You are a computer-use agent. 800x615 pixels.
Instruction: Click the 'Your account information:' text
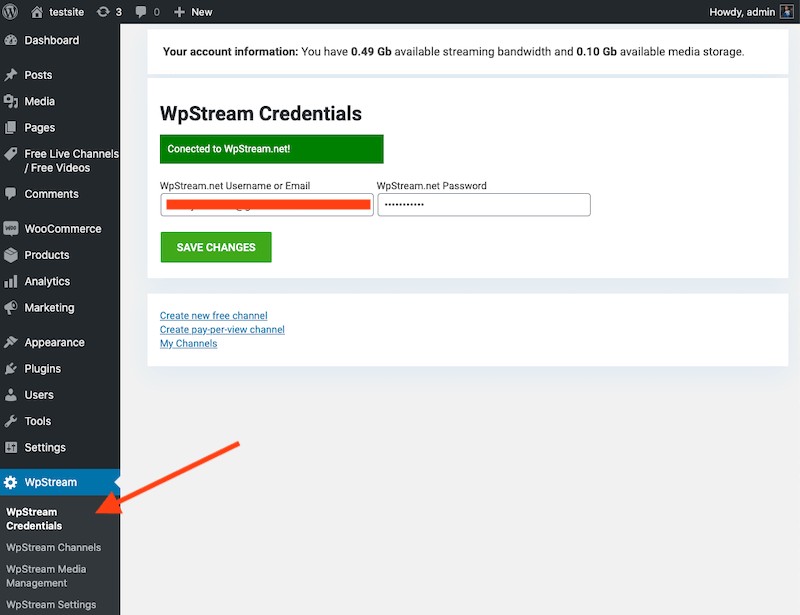pos(230,52)
